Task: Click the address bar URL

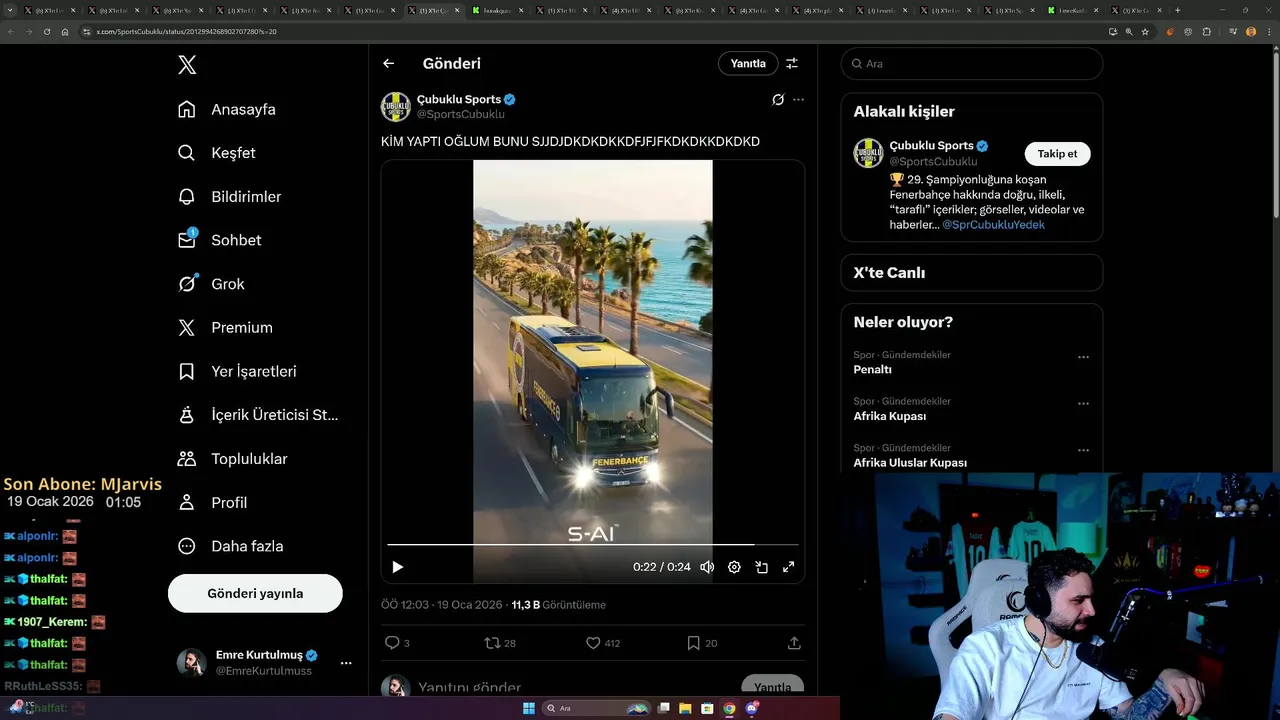Action: [x=186, y=32]
